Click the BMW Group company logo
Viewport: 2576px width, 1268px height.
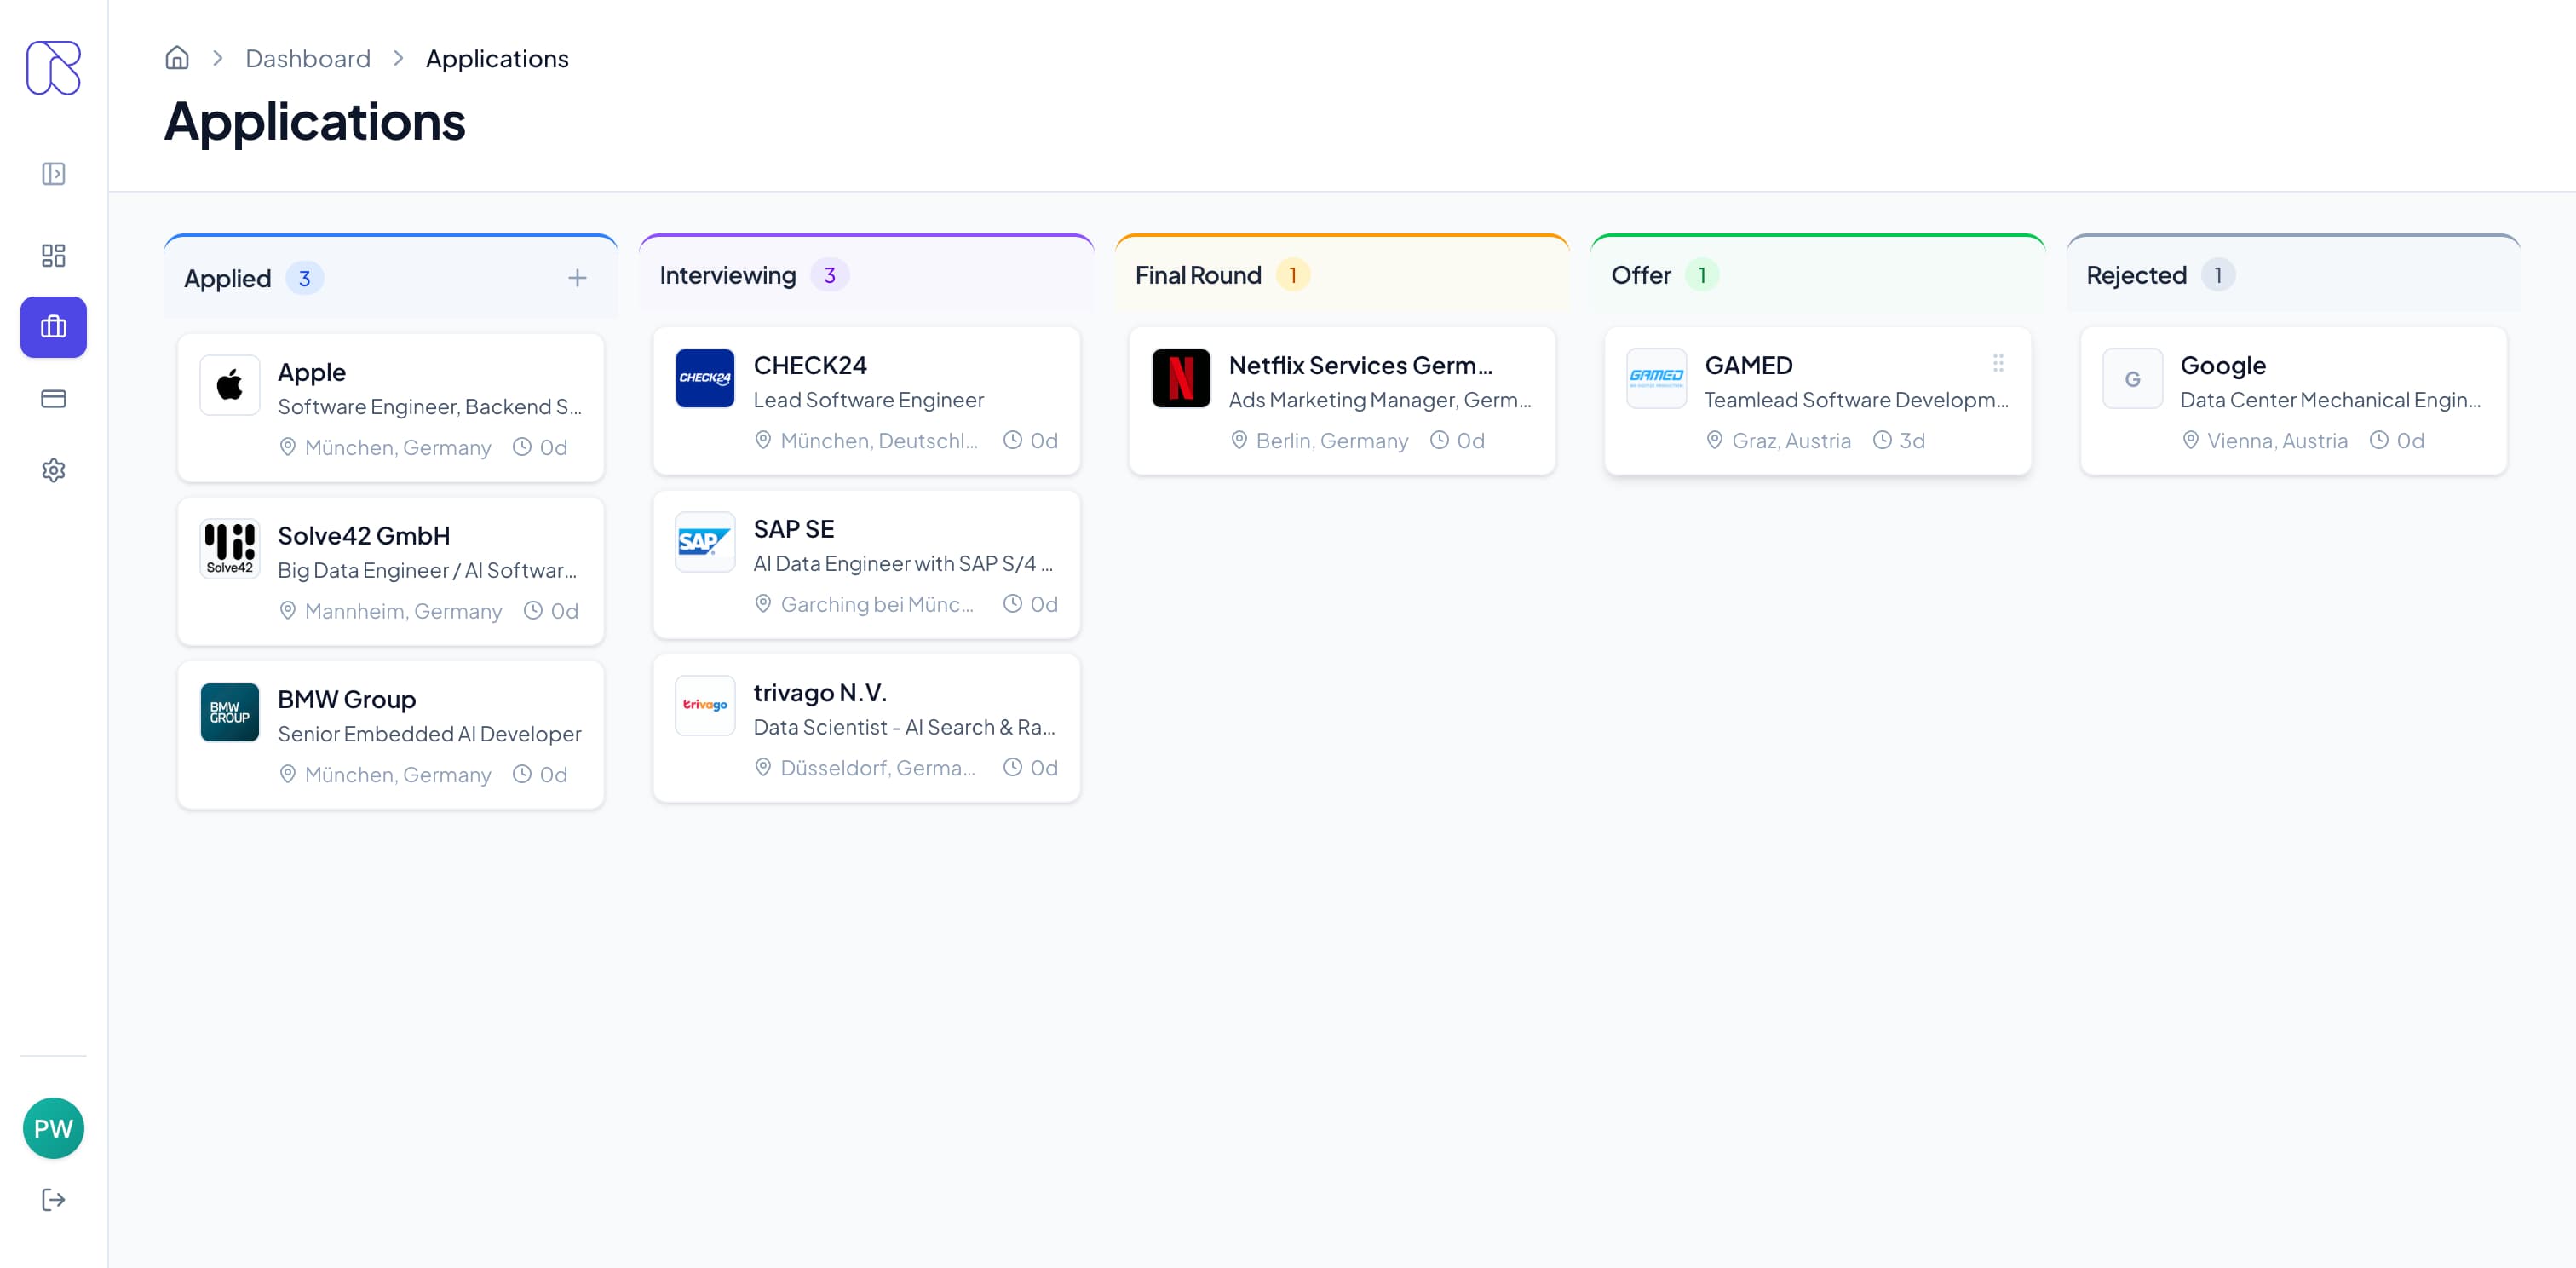tap(230, 712)
